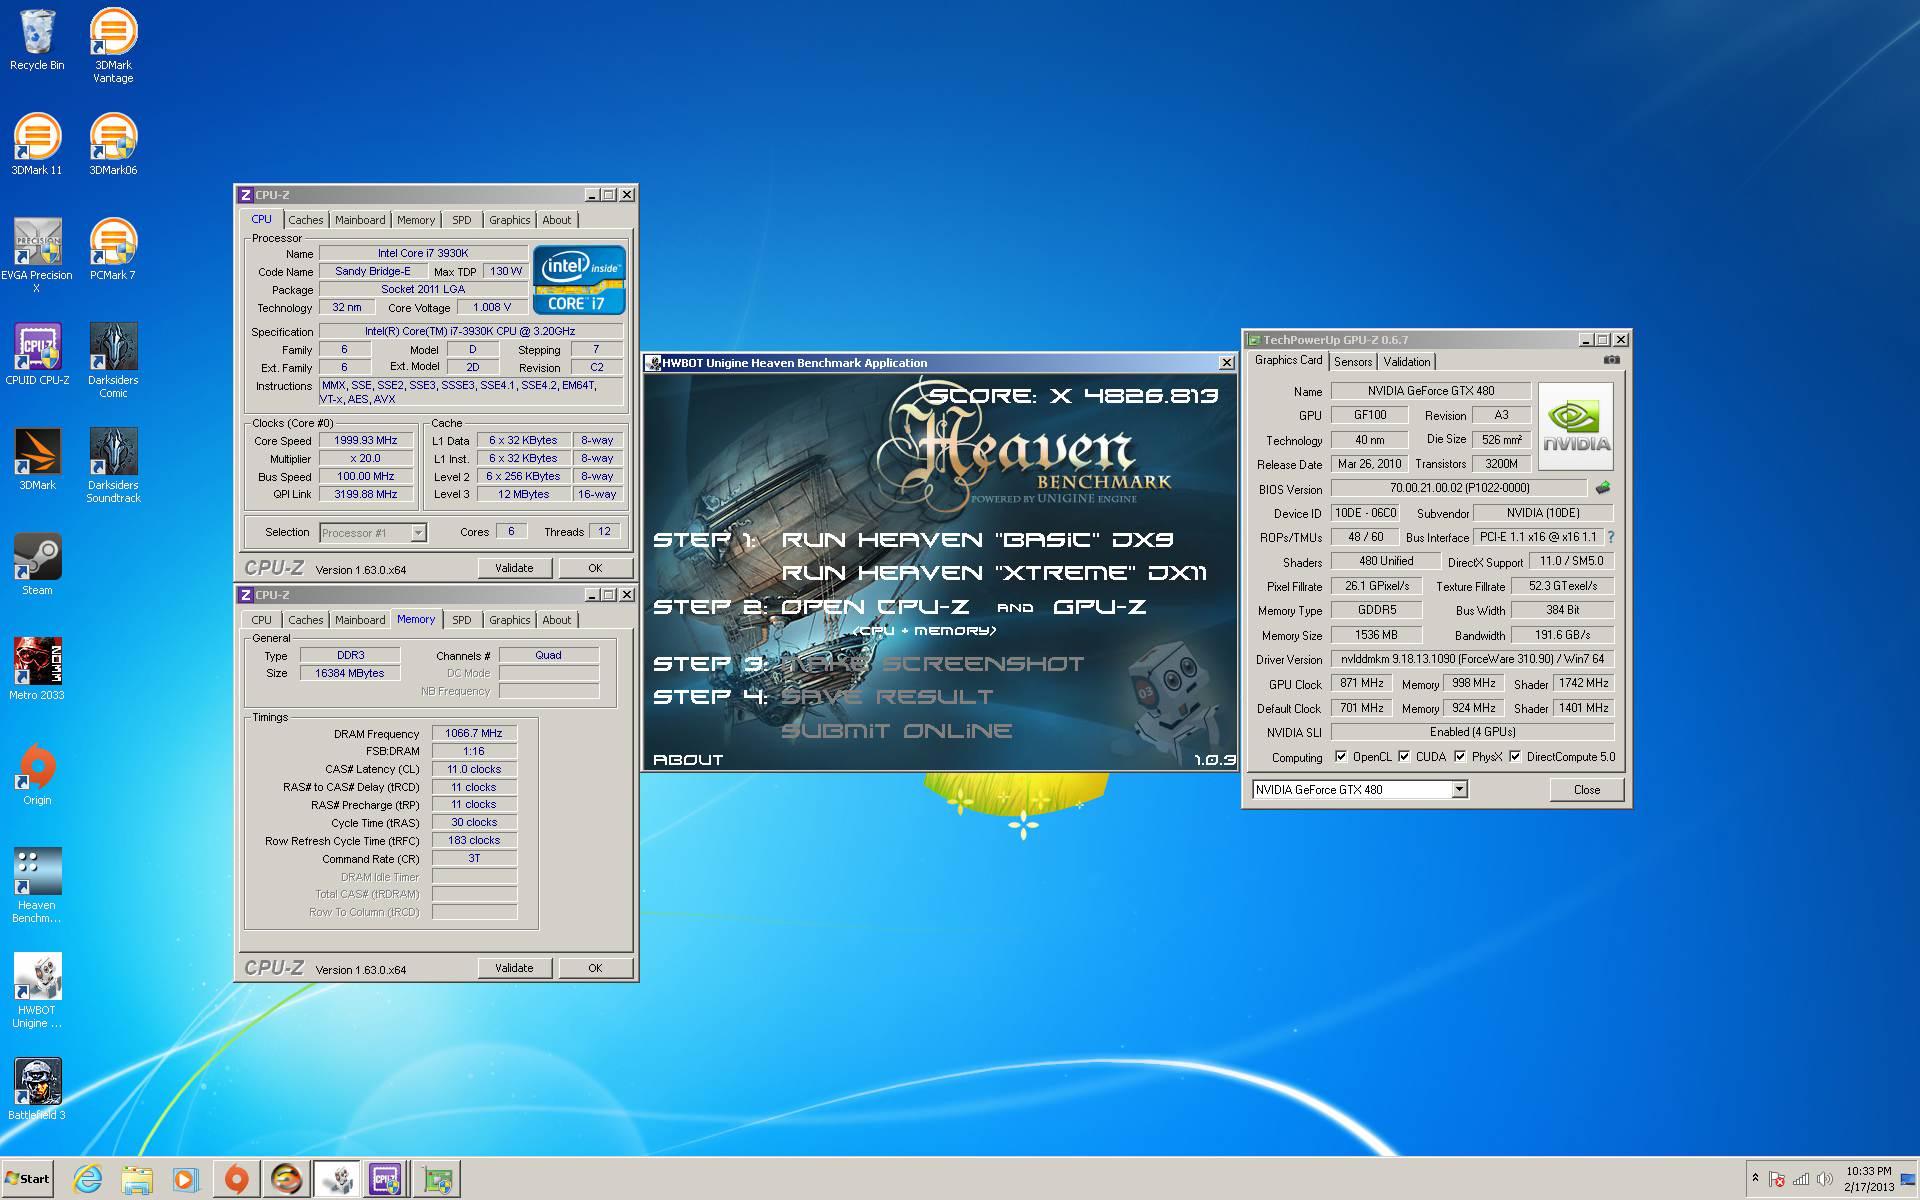Click the CPU-Z icon in the taskbar
The image size is (1920, 1200).
click(385, 1179)
